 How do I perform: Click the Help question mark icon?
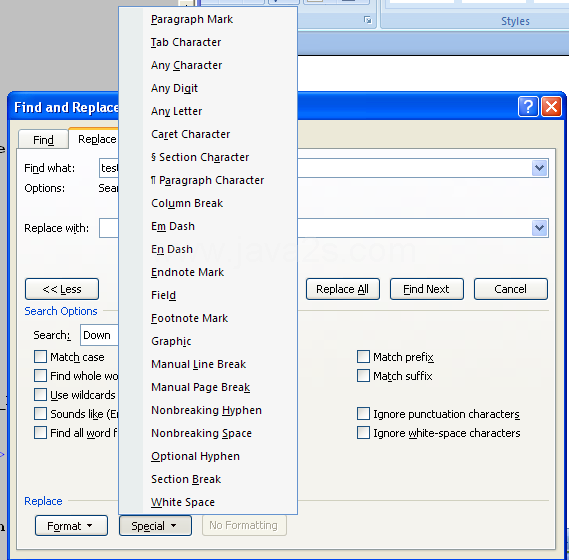(528, 107)
